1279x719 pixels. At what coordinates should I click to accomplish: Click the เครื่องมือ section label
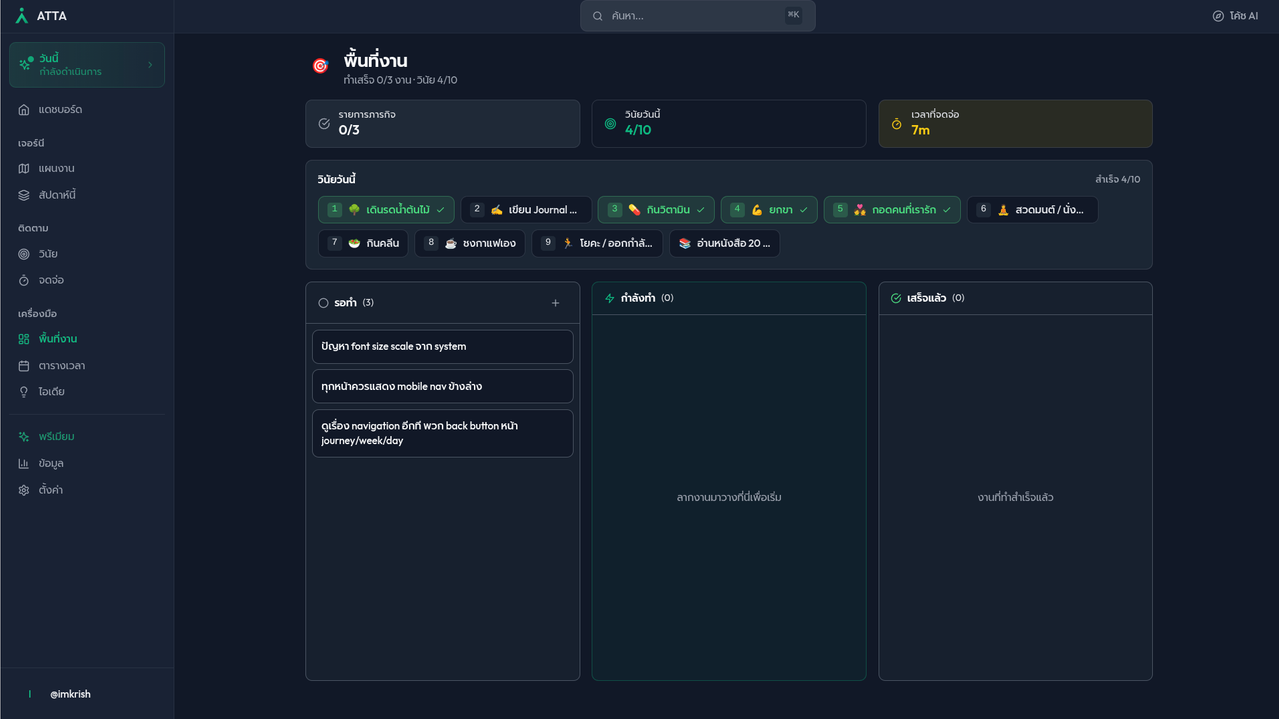[x=37, y=314]
